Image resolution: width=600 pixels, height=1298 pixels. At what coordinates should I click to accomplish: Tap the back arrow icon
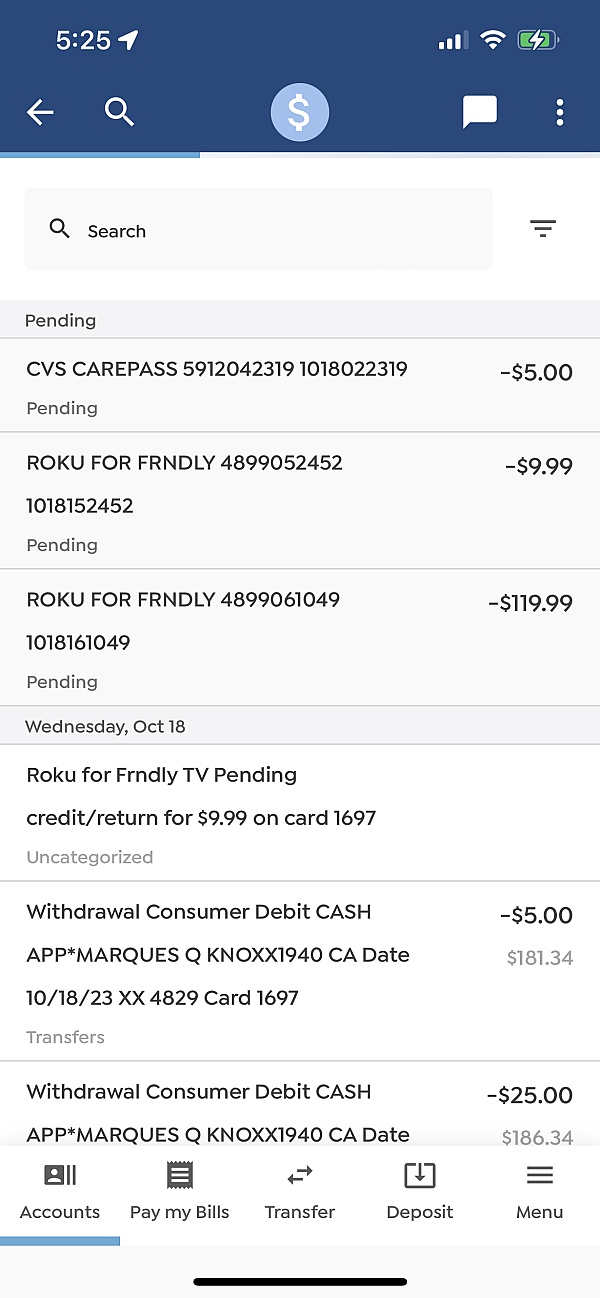pyautogui.click(x=40, y=113)
